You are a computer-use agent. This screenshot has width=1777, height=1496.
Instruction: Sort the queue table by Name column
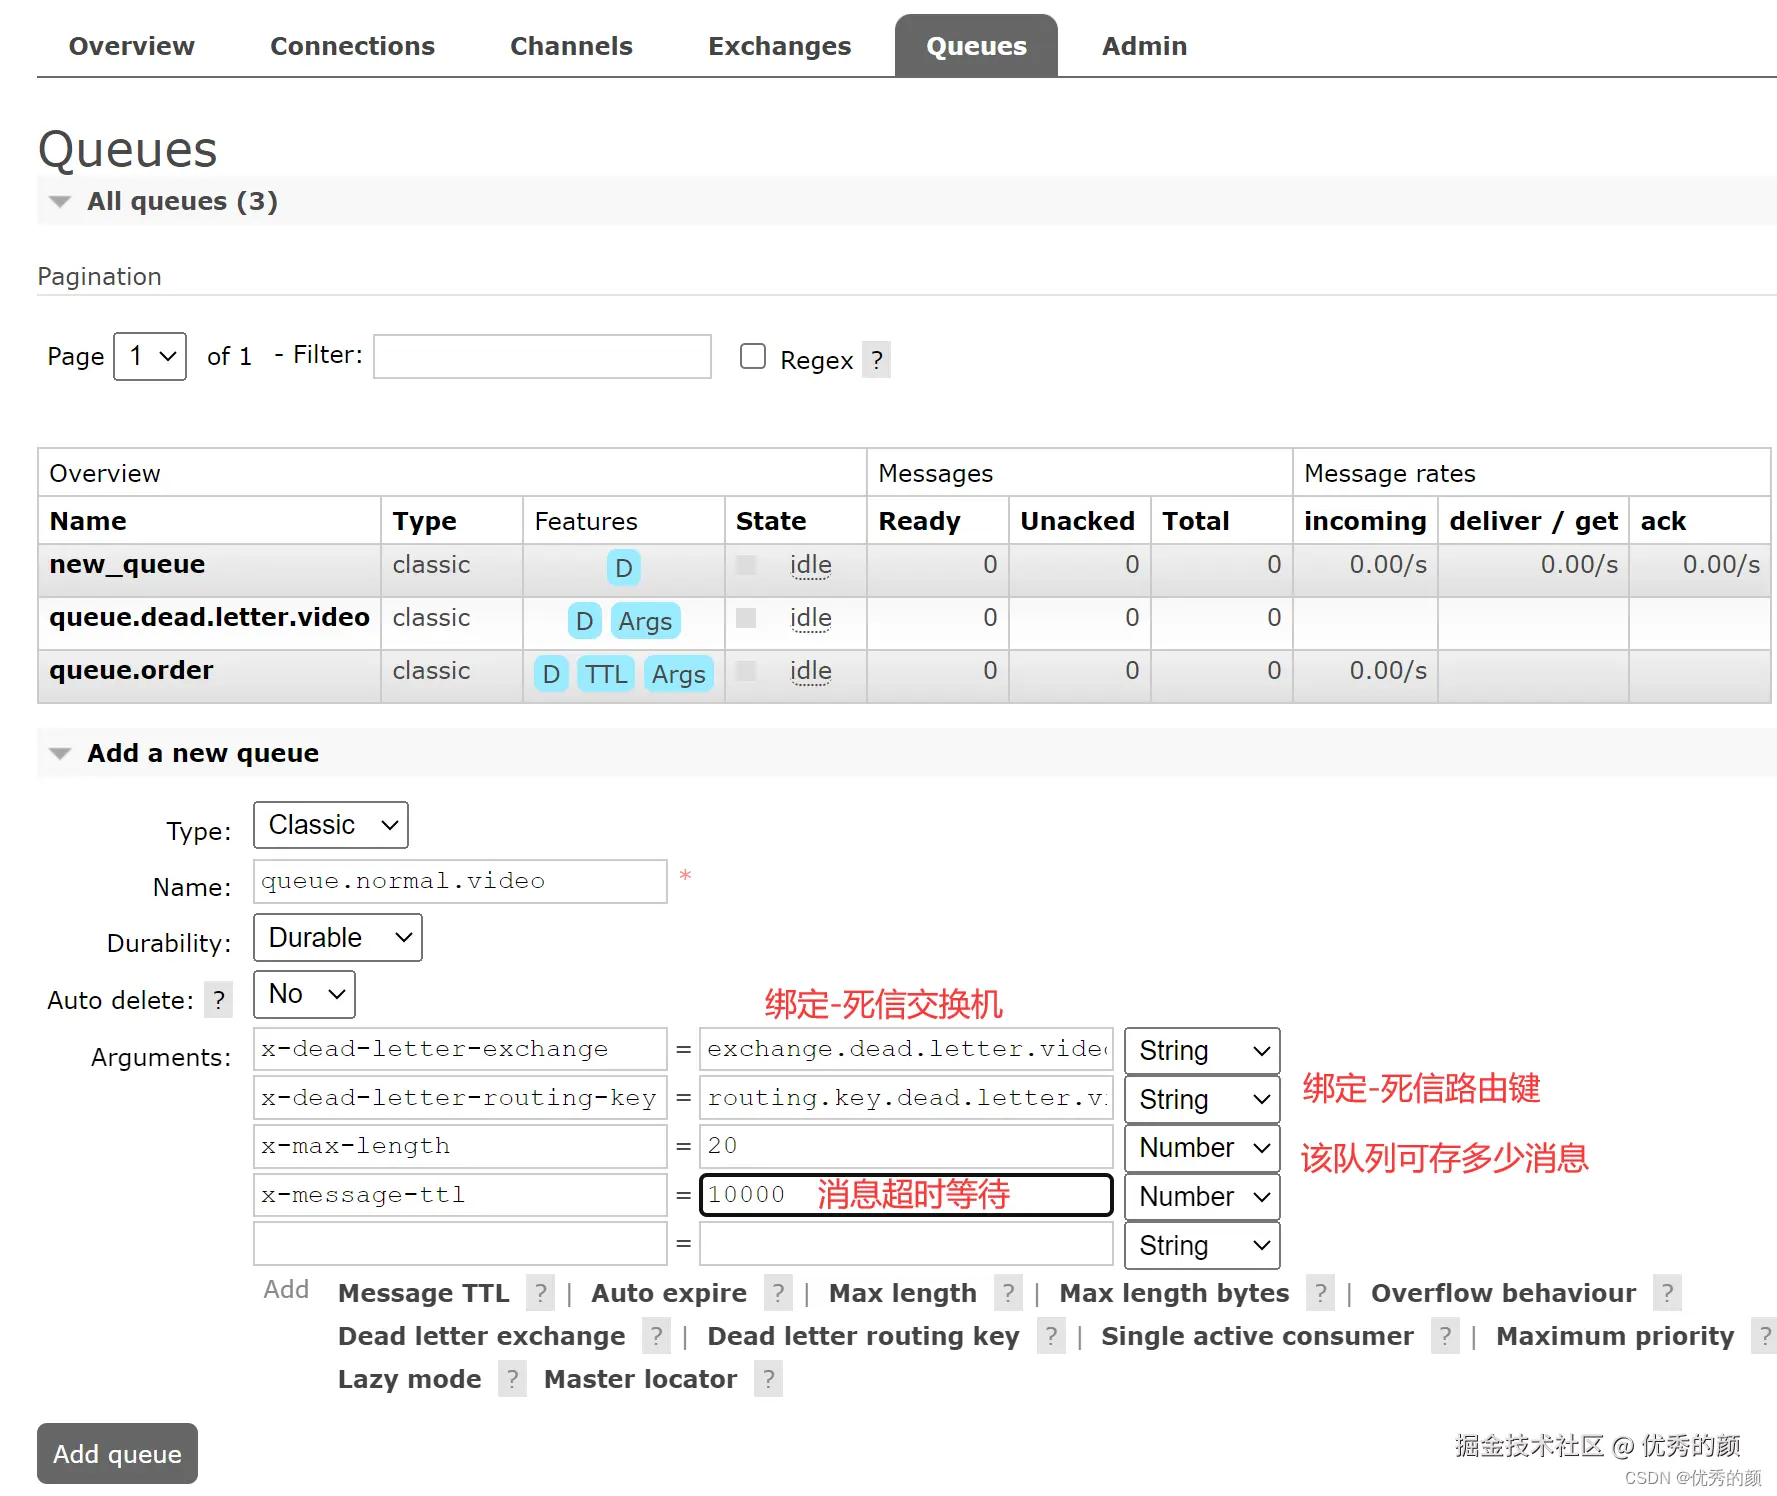click(88, 521)
